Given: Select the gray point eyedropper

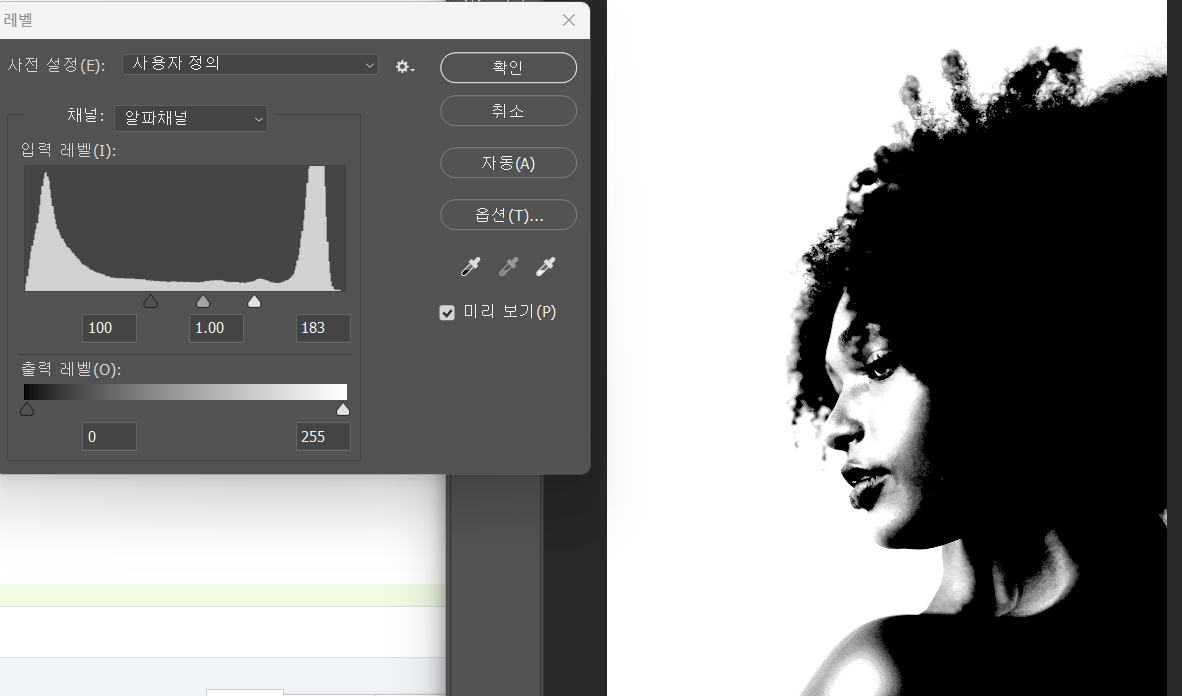Looking at the screenshot, I should (x=508, y=267).
